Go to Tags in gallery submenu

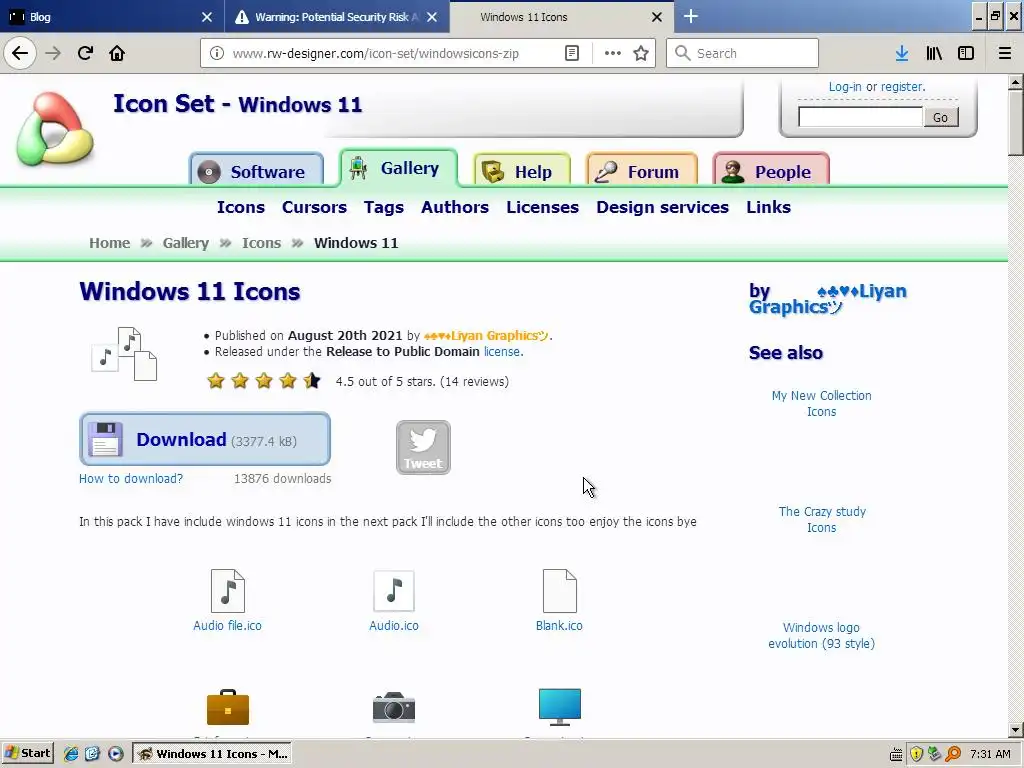click(x=383, y=207)
